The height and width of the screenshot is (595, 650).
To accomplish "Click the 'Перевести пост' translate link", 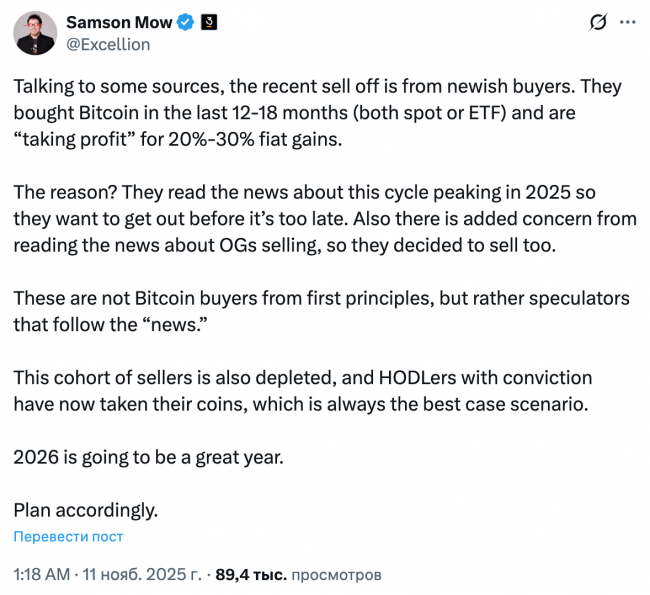I will point(68,537).
